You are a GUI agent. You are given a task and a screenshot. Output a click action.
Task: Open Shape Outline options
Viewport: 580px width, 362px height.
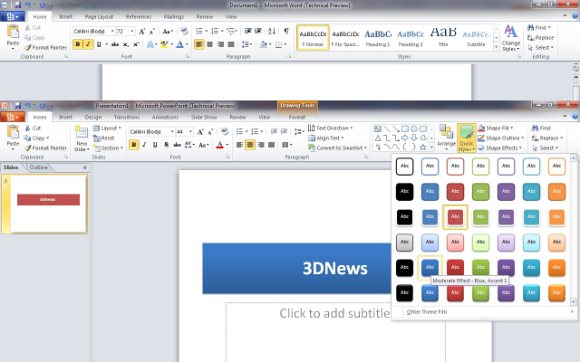501,138
